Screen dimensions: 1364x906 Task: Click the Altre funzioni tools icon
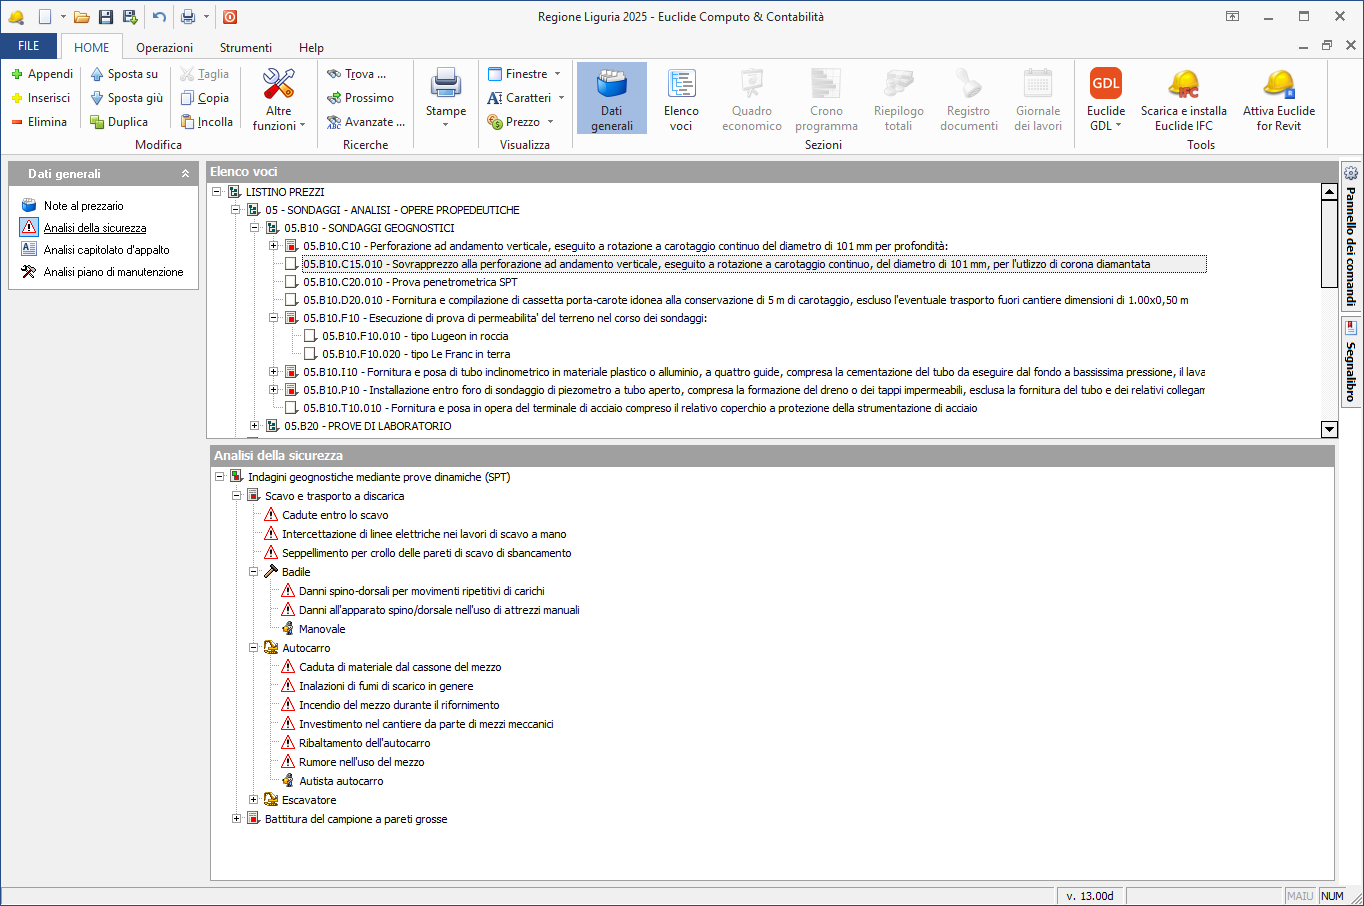(x=278, y=85)
